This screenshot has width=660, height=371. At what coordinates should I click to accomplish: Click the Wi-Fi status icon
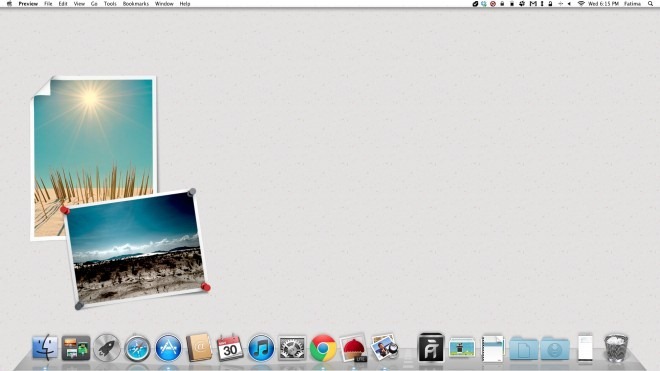[x=581, y=4]
